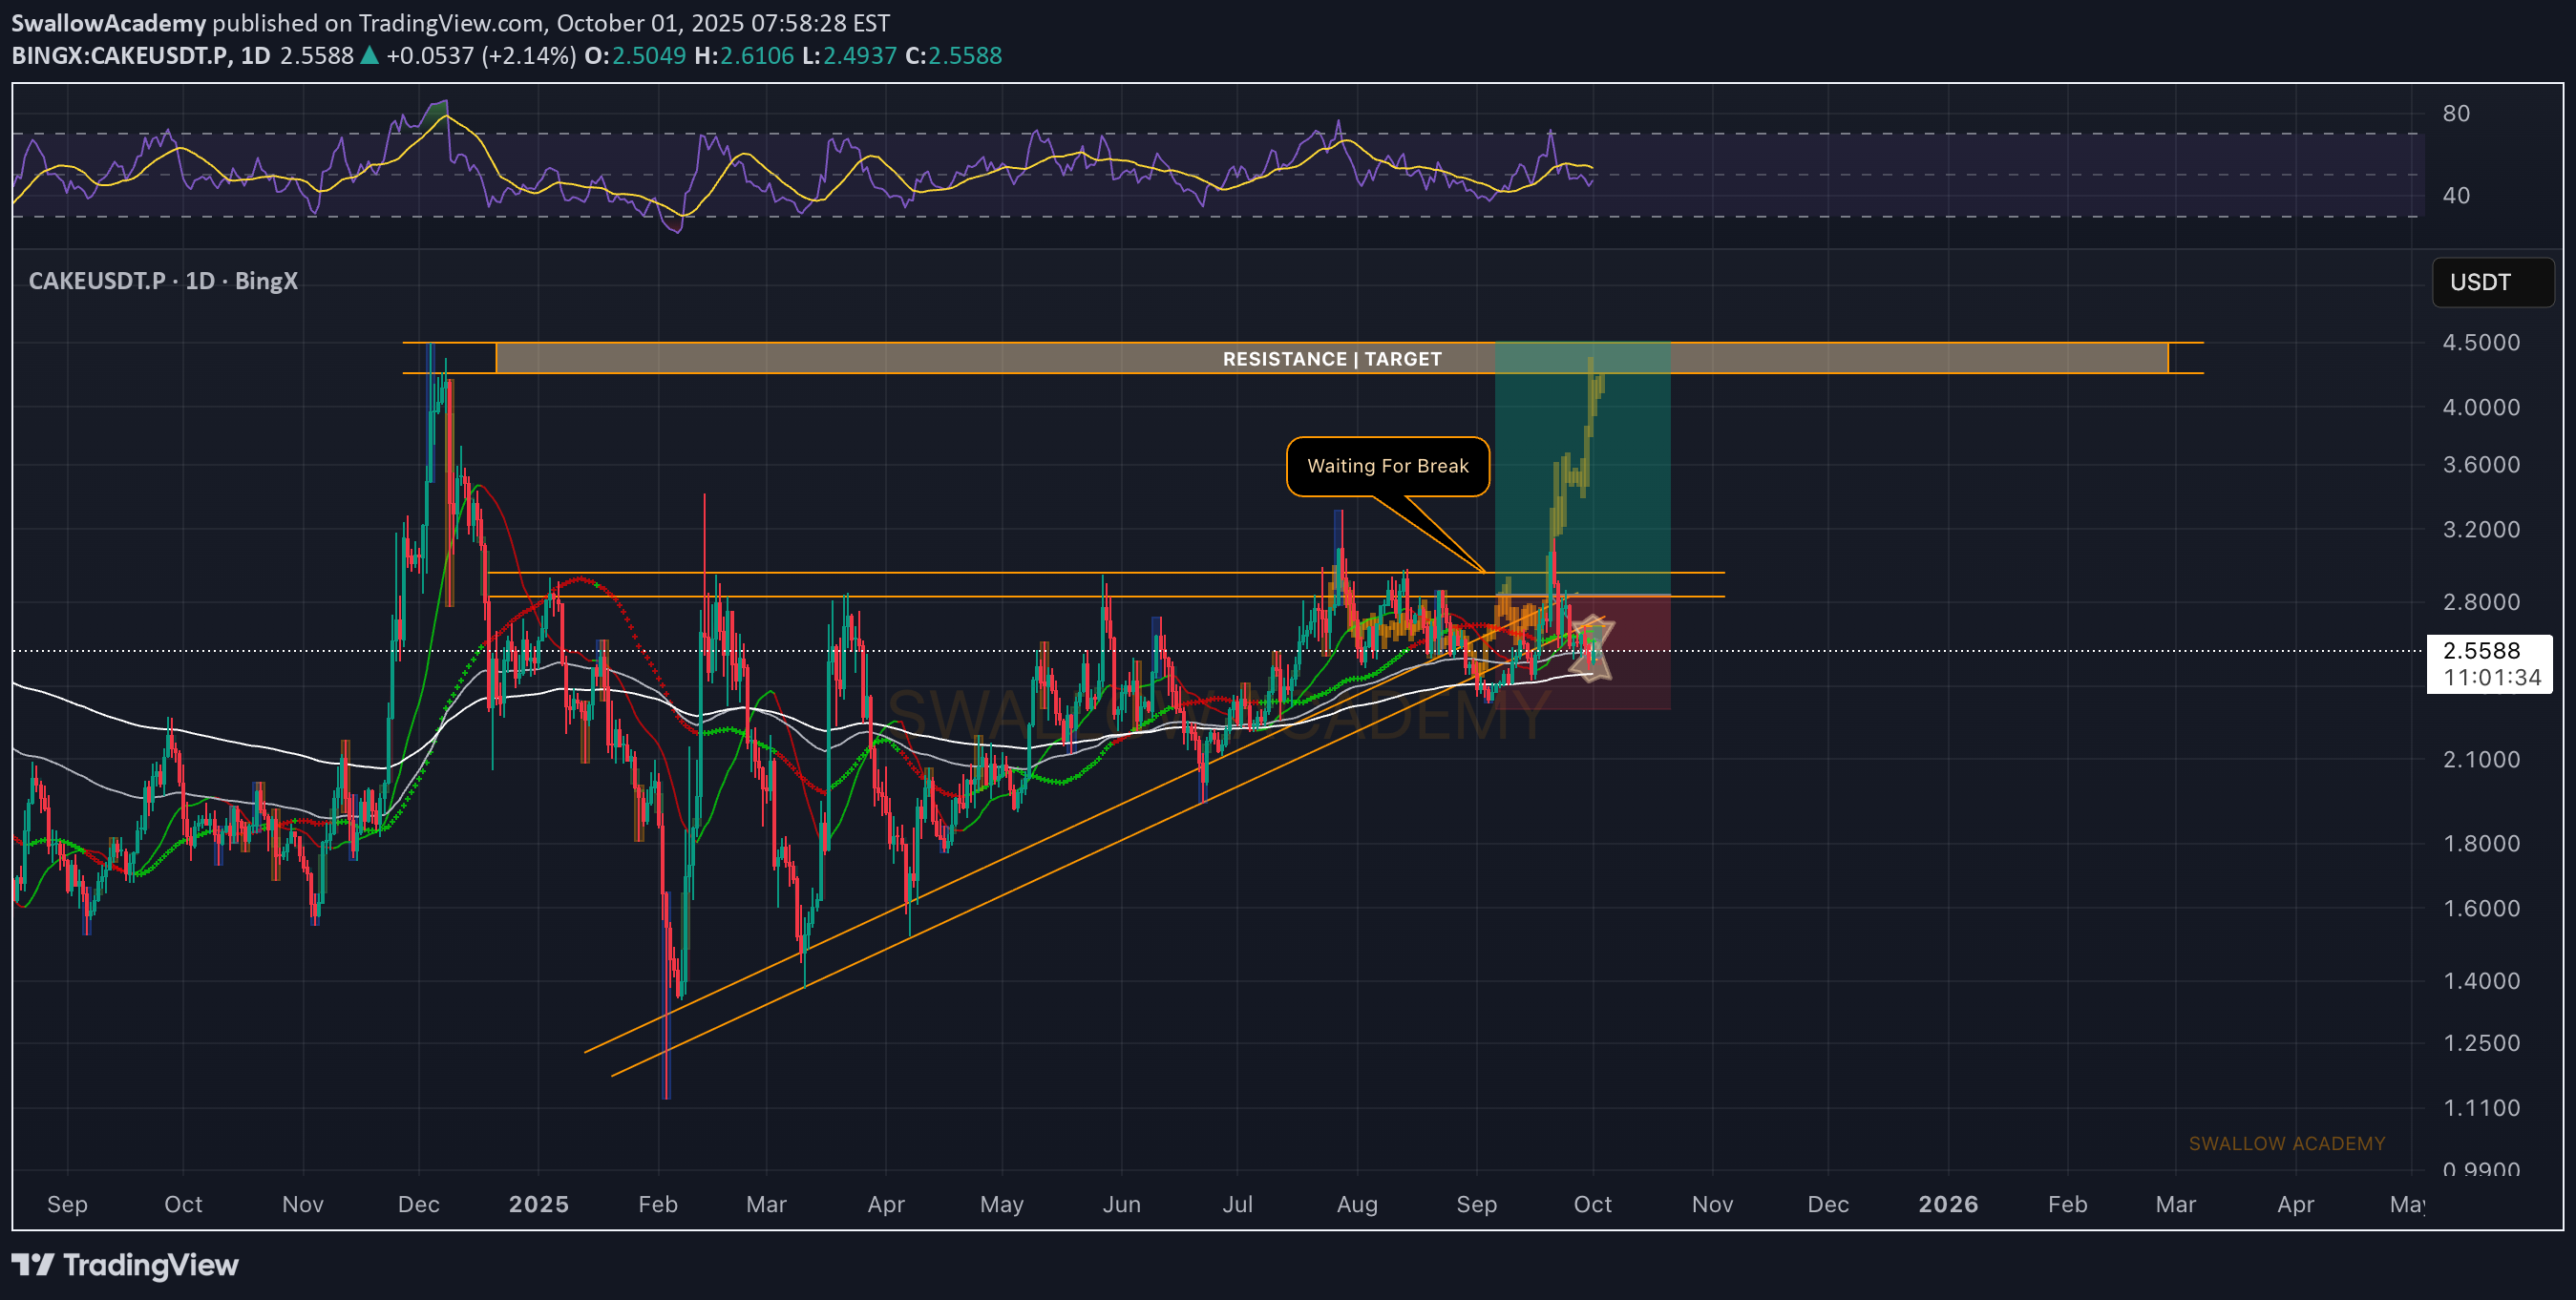Click the SwallowAcademy author name

pos(108,22)
